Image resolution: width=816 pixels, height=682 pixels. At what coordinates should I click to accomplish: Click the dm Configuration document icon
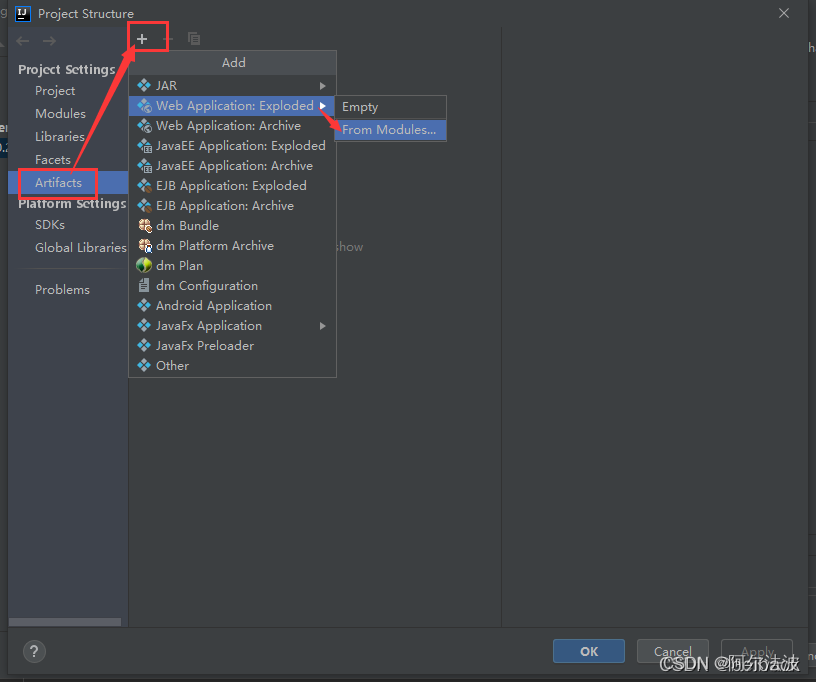point(144,285)
